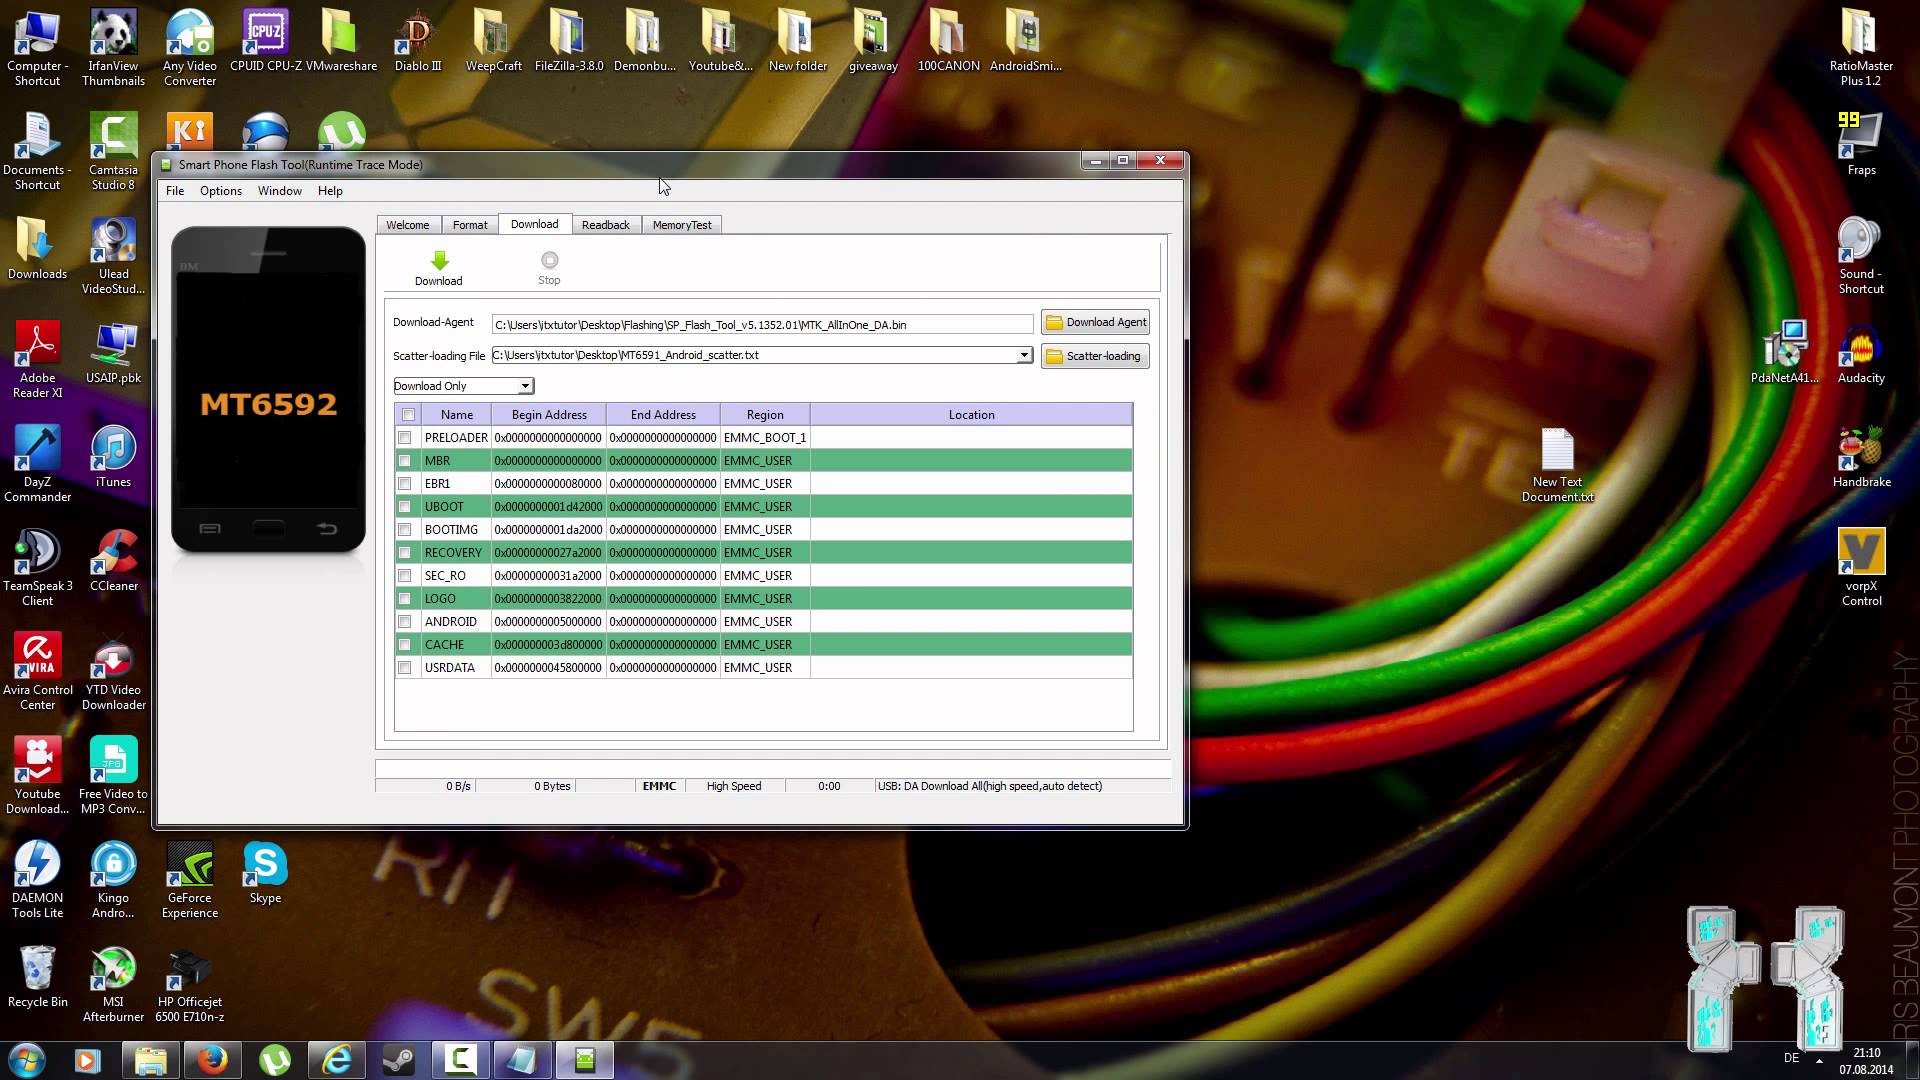Select the Avira Control Center desktop icon
Viewport: 1920px width, 1080px height.
click(x=37, y=672)
